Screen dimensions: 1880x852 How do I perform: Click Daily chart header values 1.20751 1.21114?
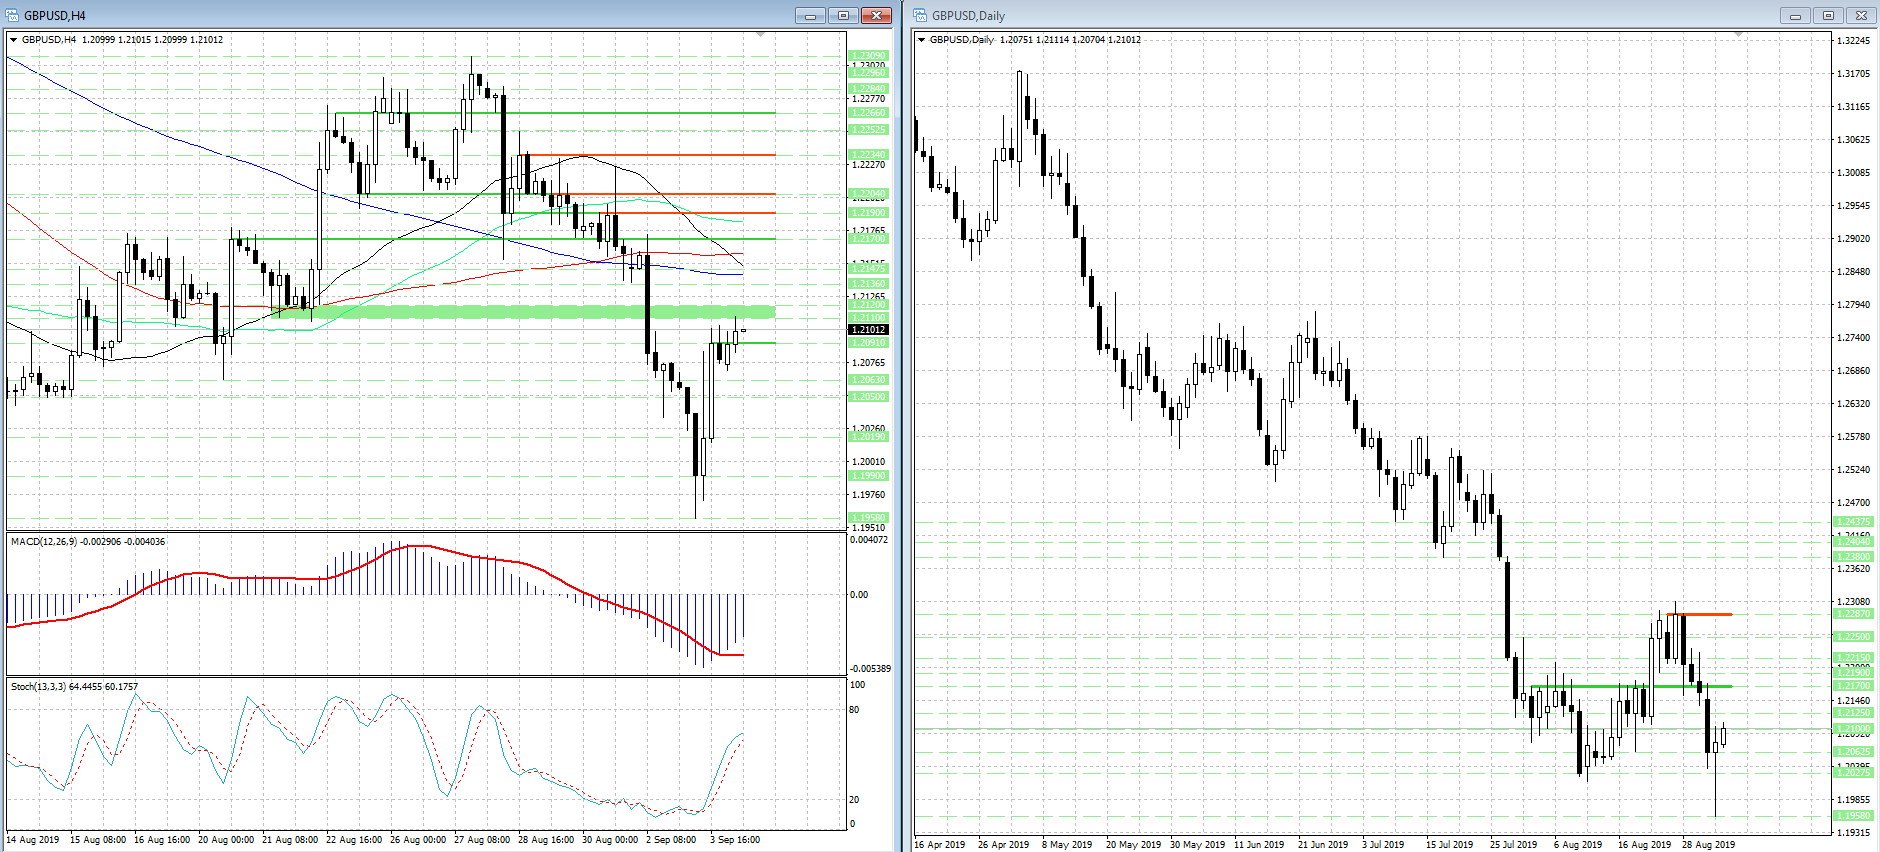pos(1034,40)
